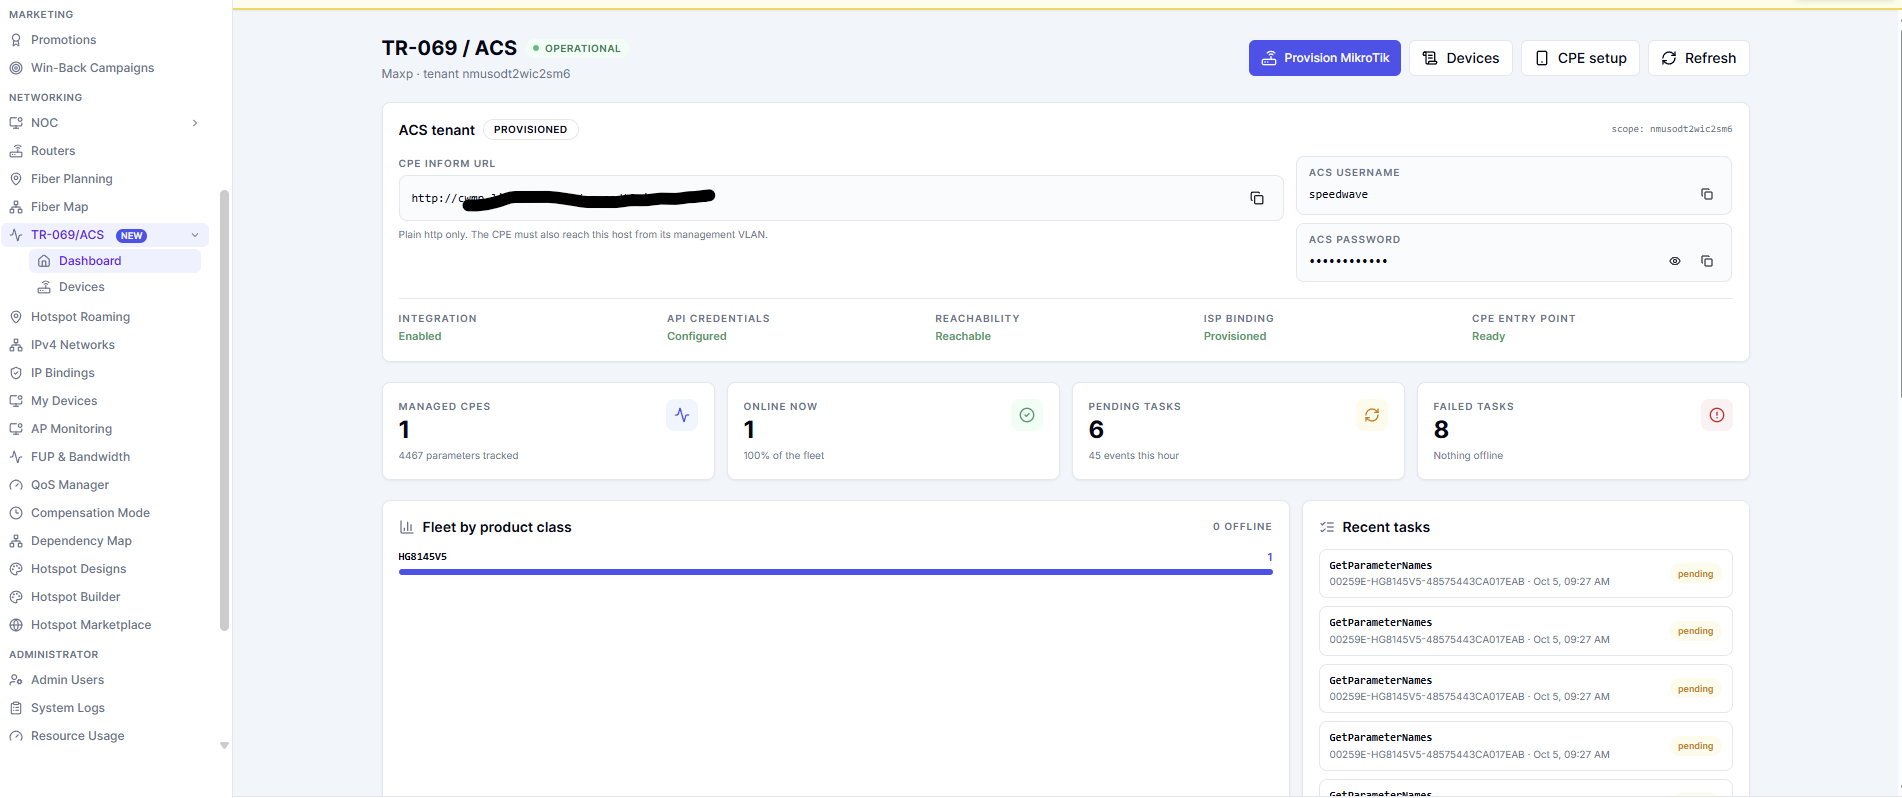Click the sidebar scroll down arrow
The image size is (1902, 798).
point(224,745)
